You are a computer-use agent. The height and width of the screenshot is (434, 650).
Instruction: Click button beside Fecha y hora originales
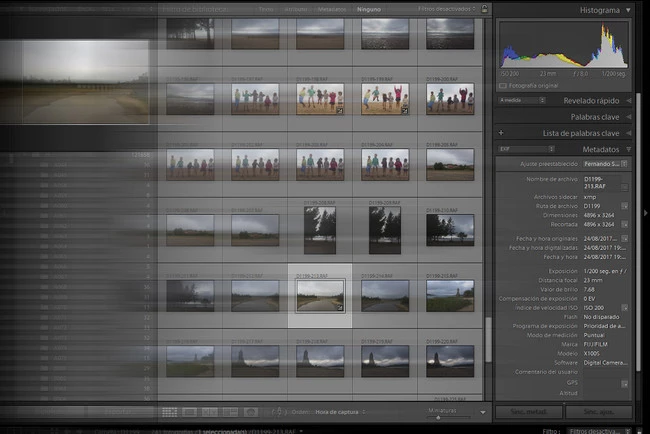624,239
